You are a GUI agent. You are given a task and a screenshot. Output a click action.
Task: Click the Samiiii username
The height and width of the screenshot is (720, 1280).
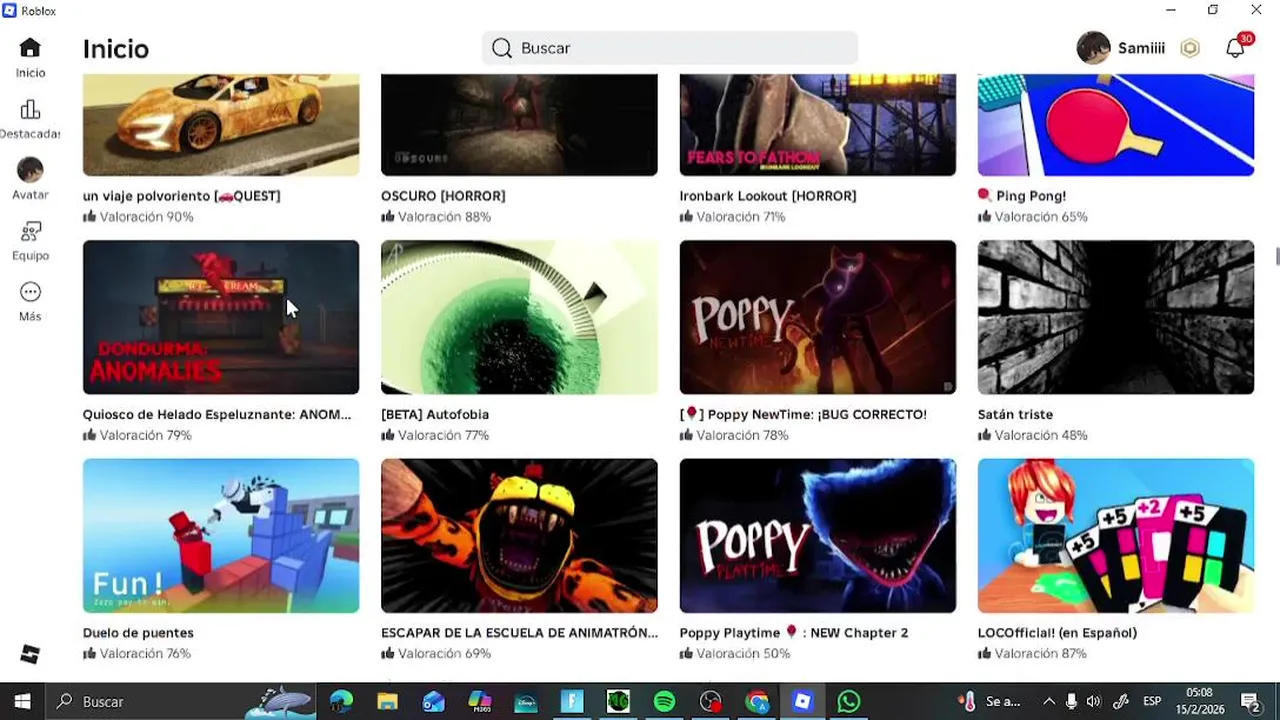coord(1141,48)
